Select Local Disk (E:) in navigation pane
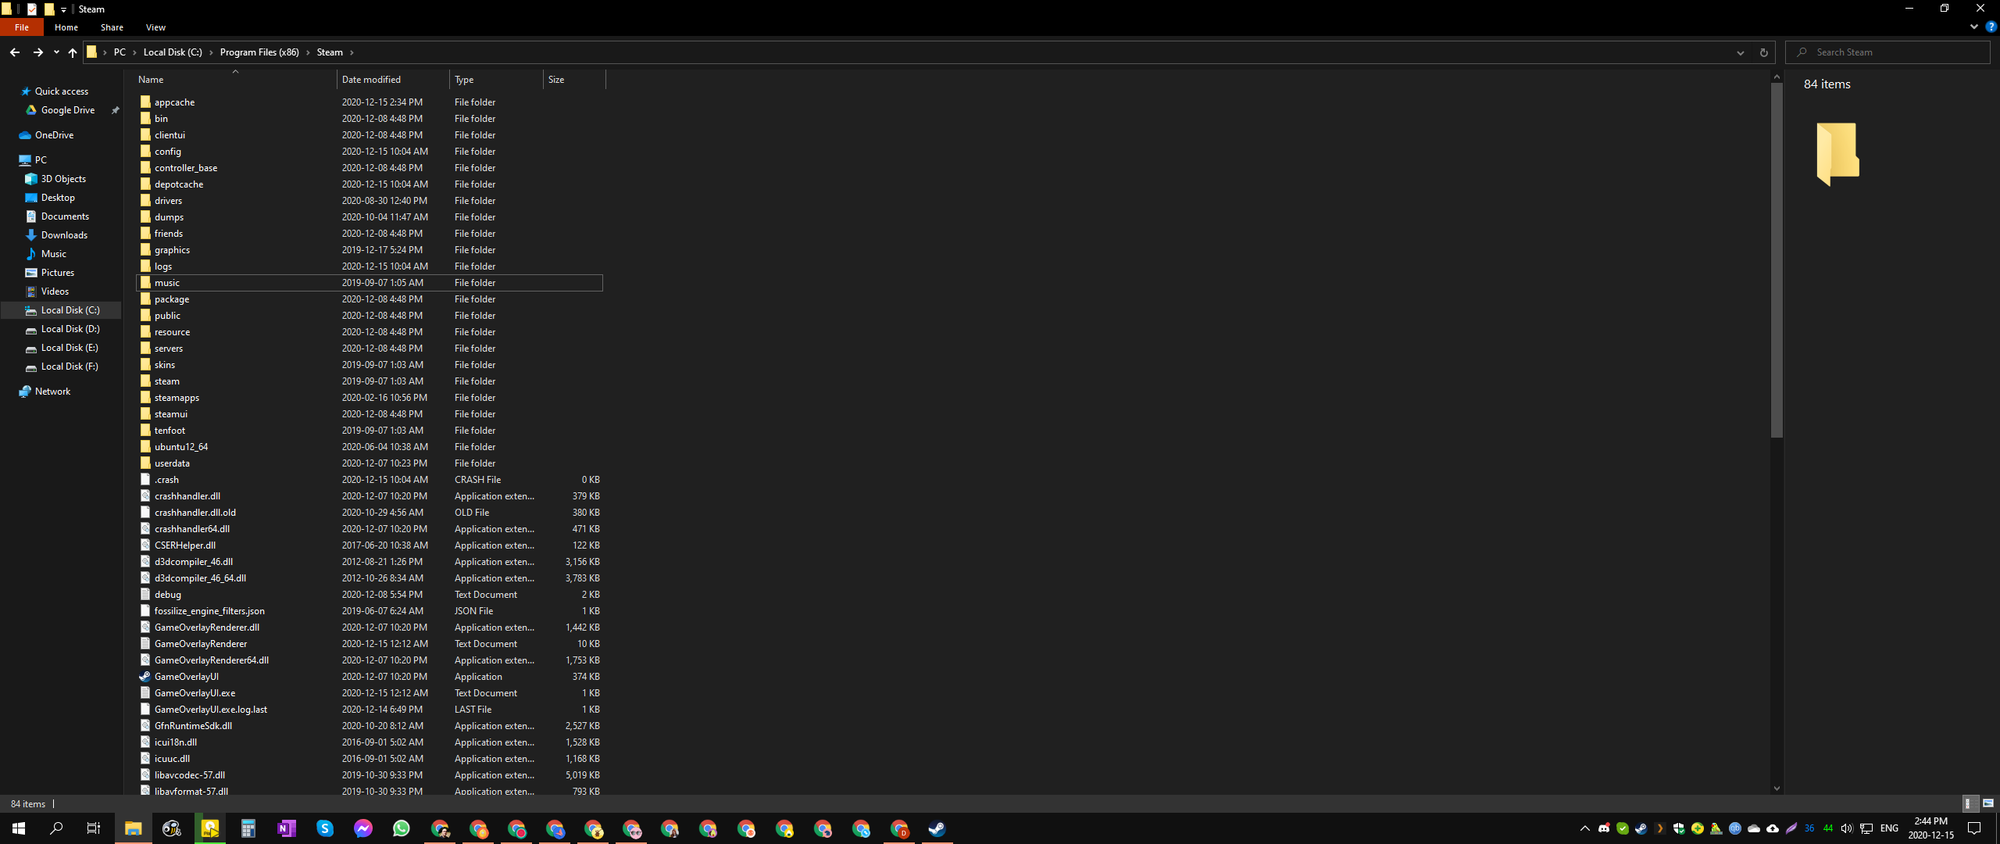2000x844 pixels. (69, 348)
